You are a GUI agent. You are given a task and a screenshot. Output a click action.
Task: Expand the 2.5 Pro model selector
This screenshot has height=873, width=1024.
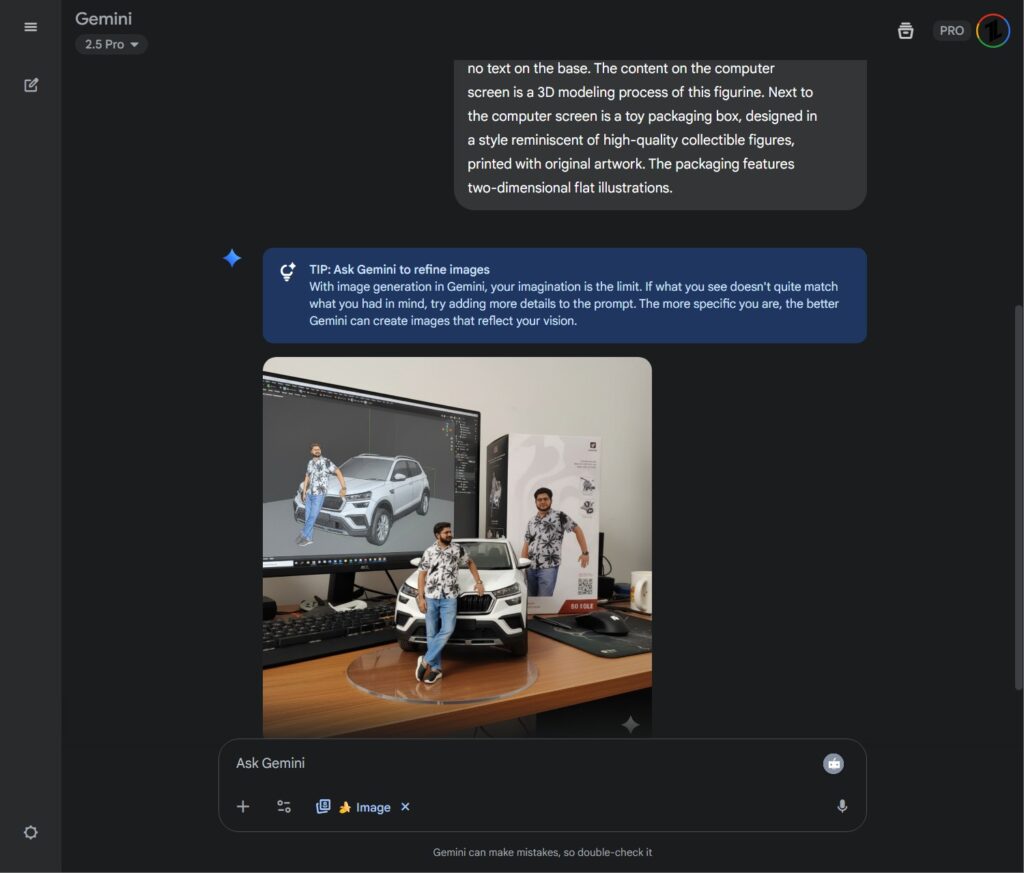[x=111, y=44]
